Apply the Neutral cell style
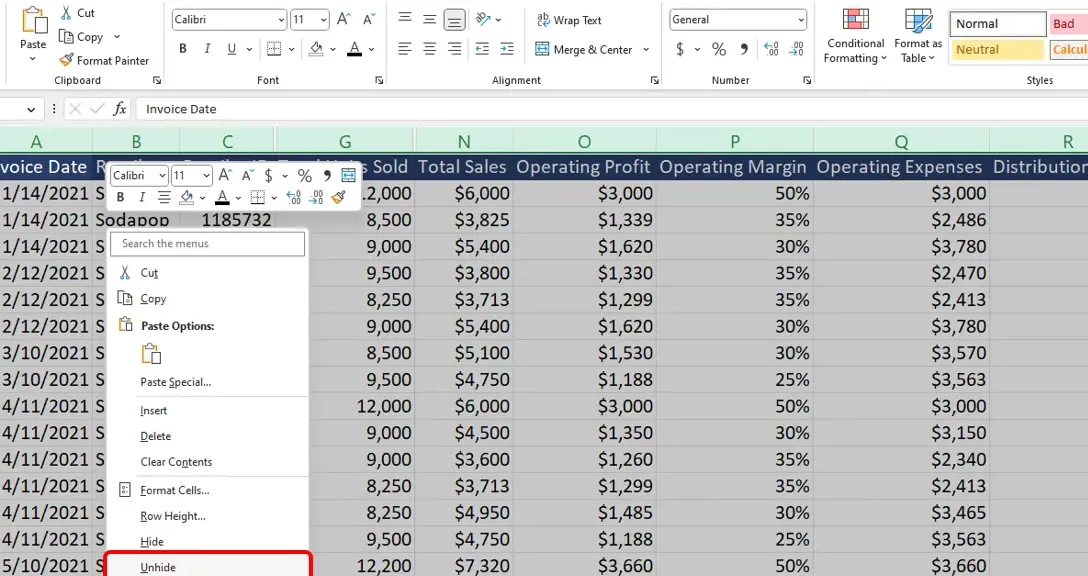Screen dimensions: 1088x576 [x=996, y=49]
